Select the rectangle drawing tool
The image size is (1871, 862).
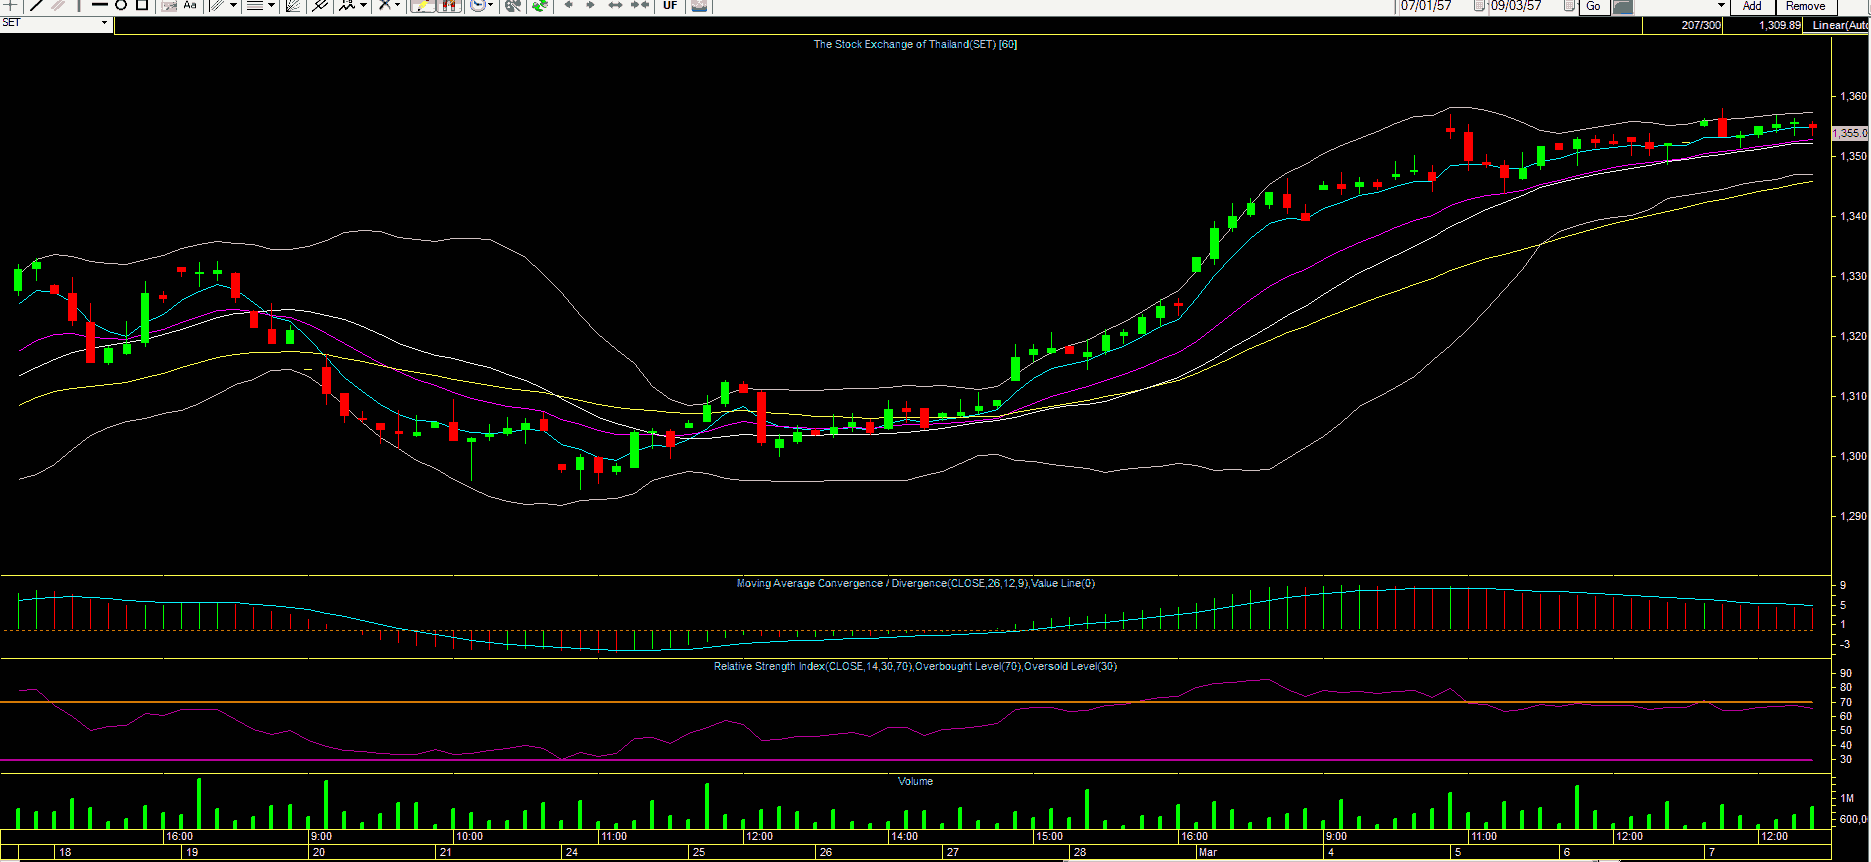coord(142,5)
